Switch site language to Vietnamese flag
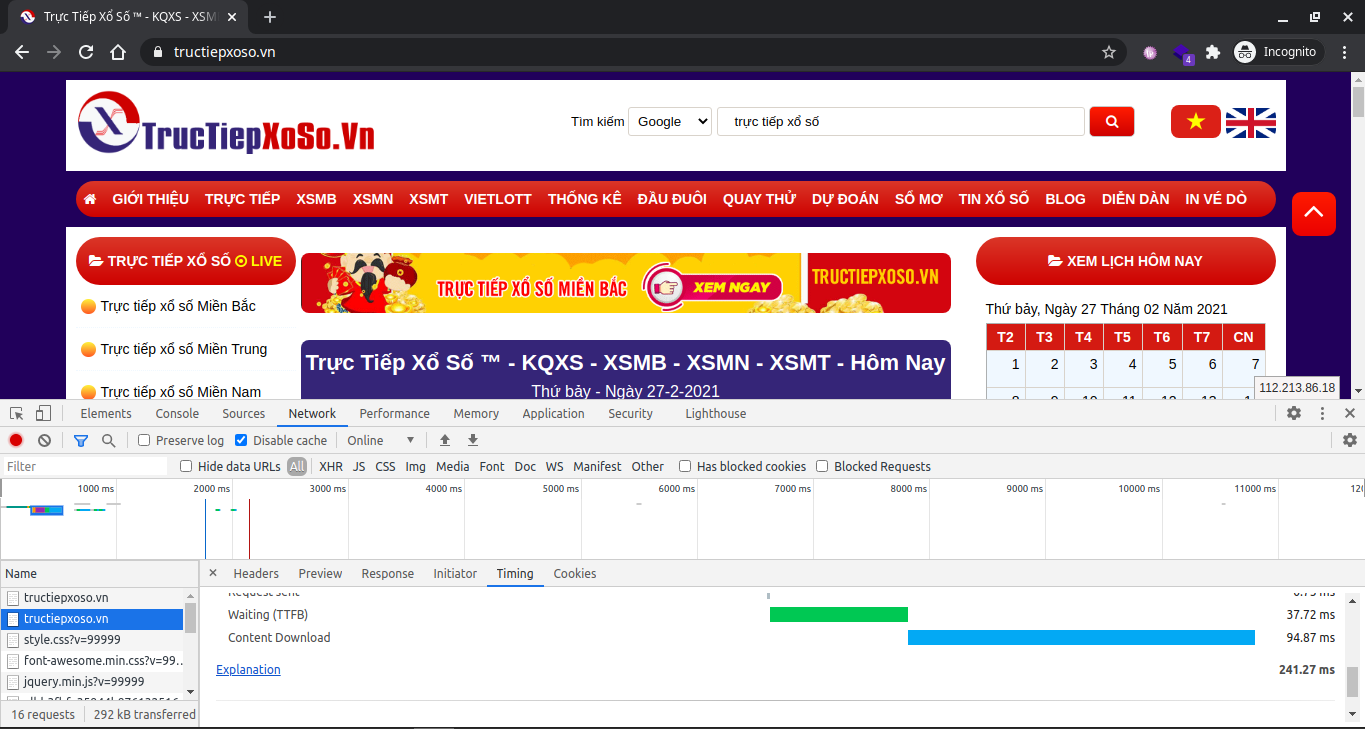This screenshot has height=729, width=1365. (1196, 121)
